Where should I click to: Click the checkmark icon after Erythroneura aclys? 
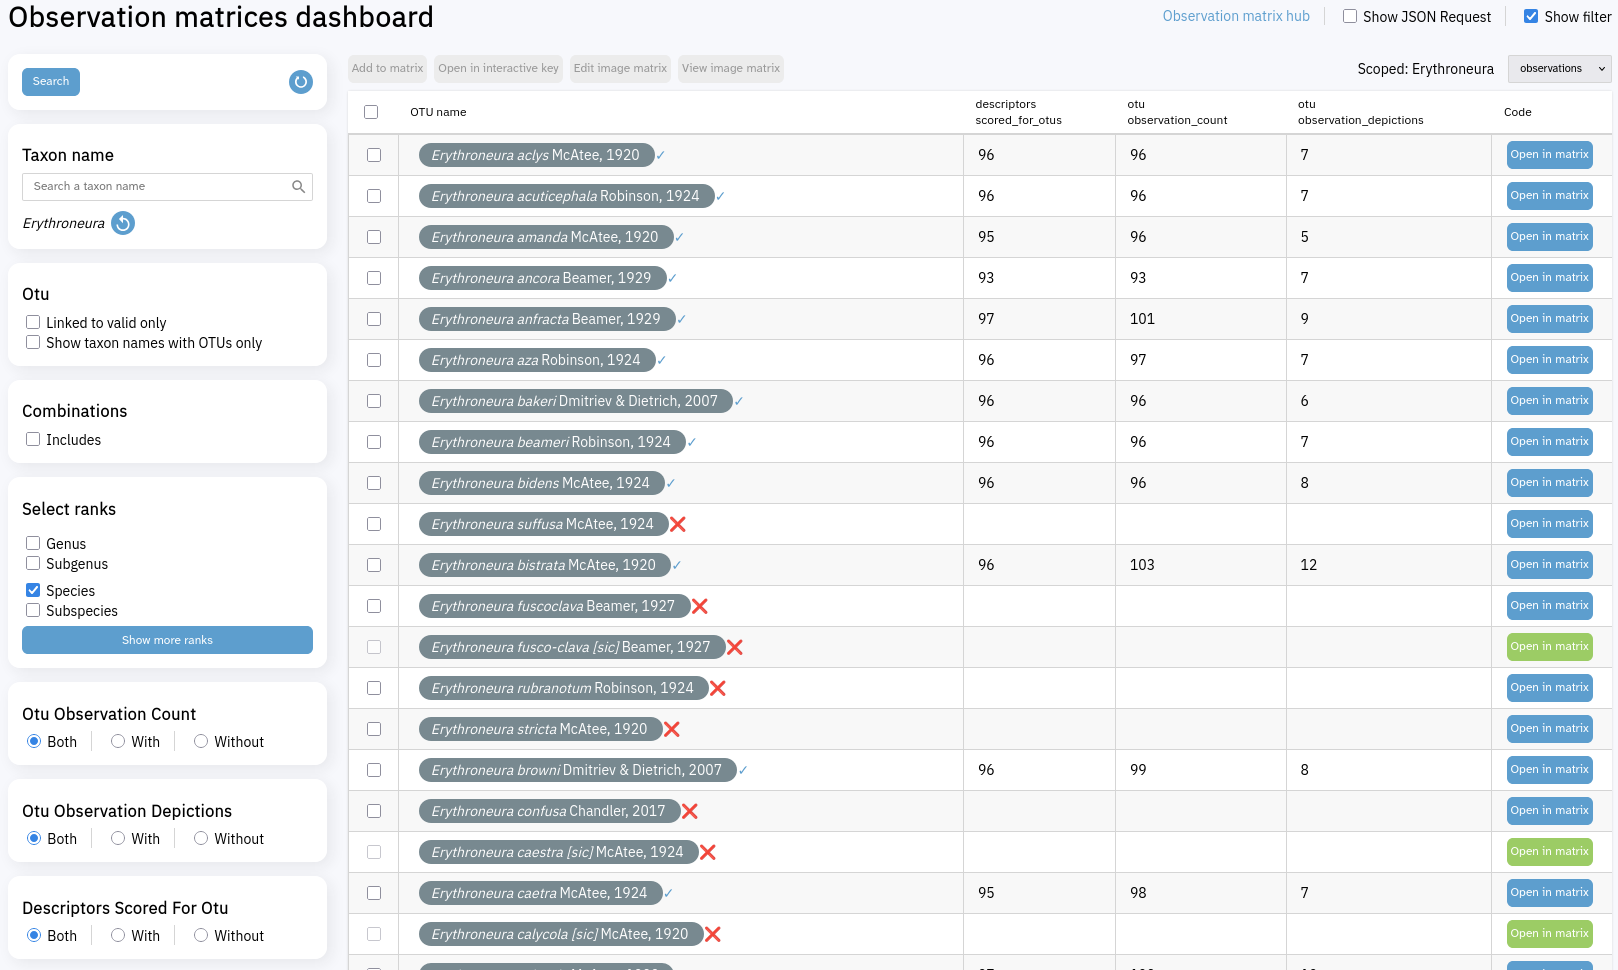click(661, 156)
